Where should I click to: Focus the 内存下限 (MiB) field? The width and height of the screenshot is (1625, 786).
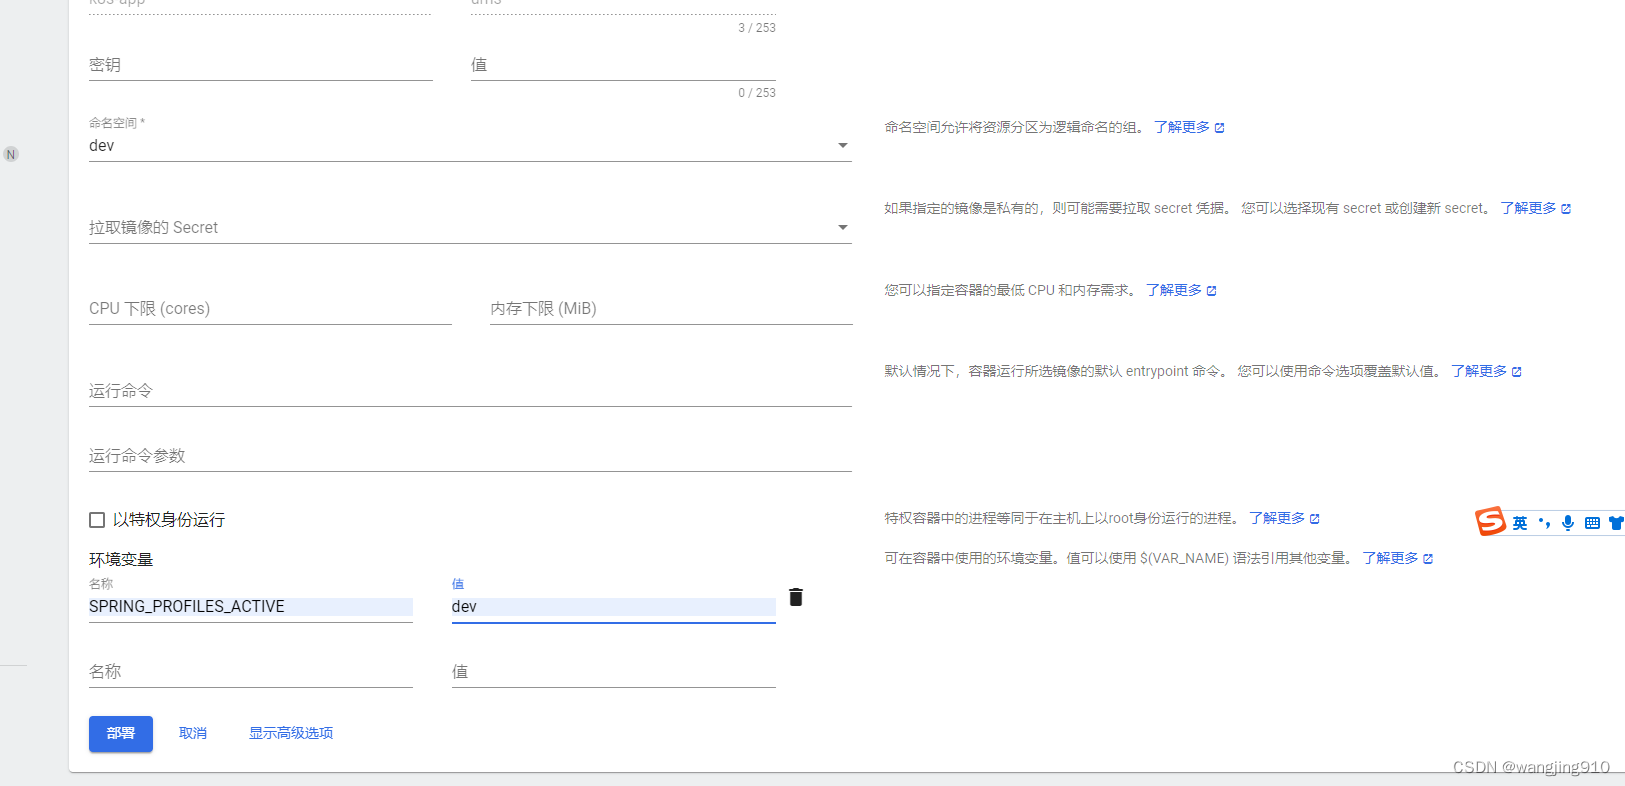[671, 309]
